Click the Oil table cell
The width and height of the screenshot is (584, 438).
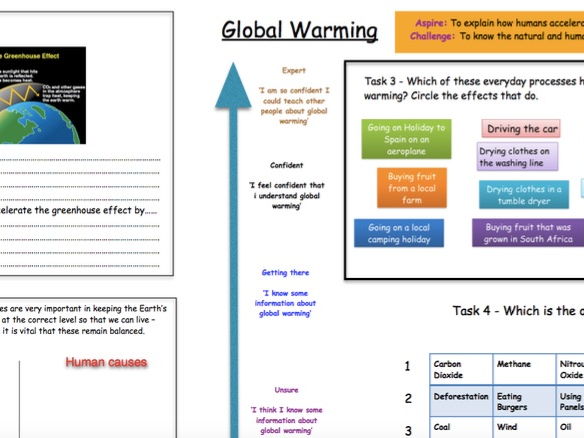pos(570,428)
